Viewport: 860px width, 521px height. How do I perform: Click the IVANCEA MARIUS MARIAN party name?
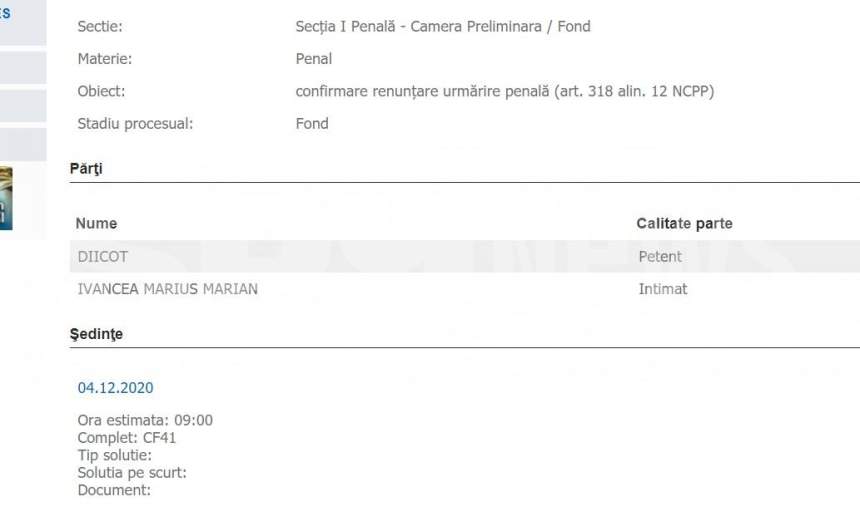[x=167, y=289]
